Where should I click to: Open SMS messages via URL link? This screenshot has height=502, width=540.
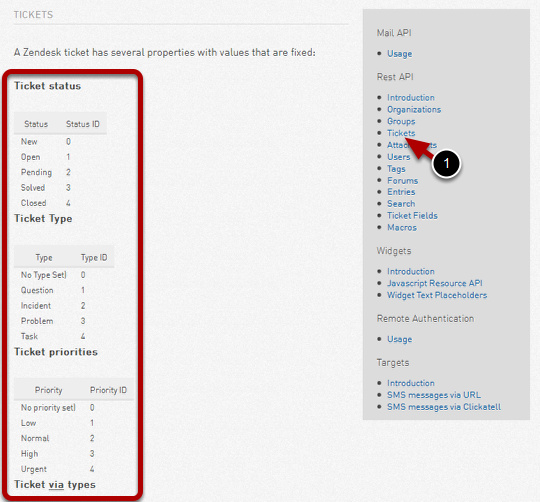[434, 395]
